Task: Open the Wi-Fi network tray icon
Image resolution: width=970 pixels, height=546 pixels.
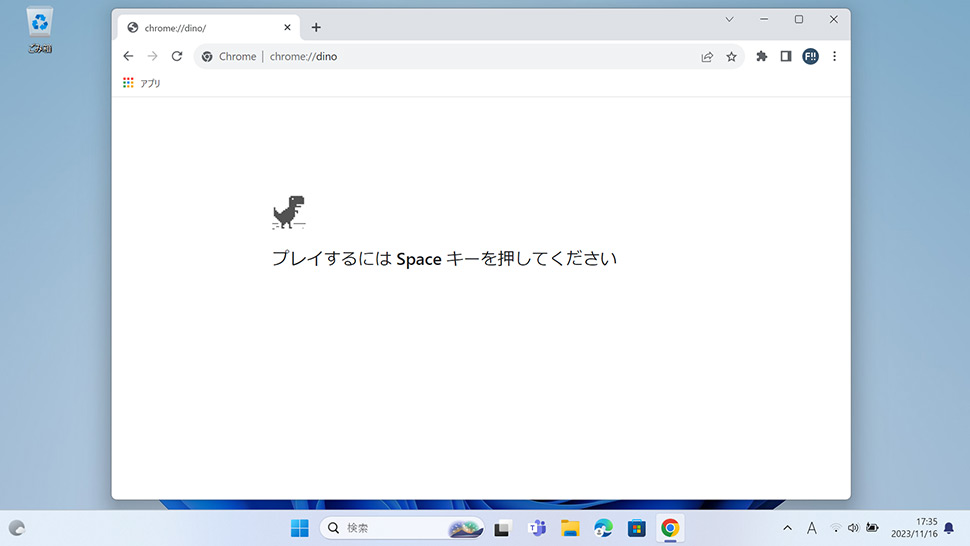Action: [x=836, y=528]
